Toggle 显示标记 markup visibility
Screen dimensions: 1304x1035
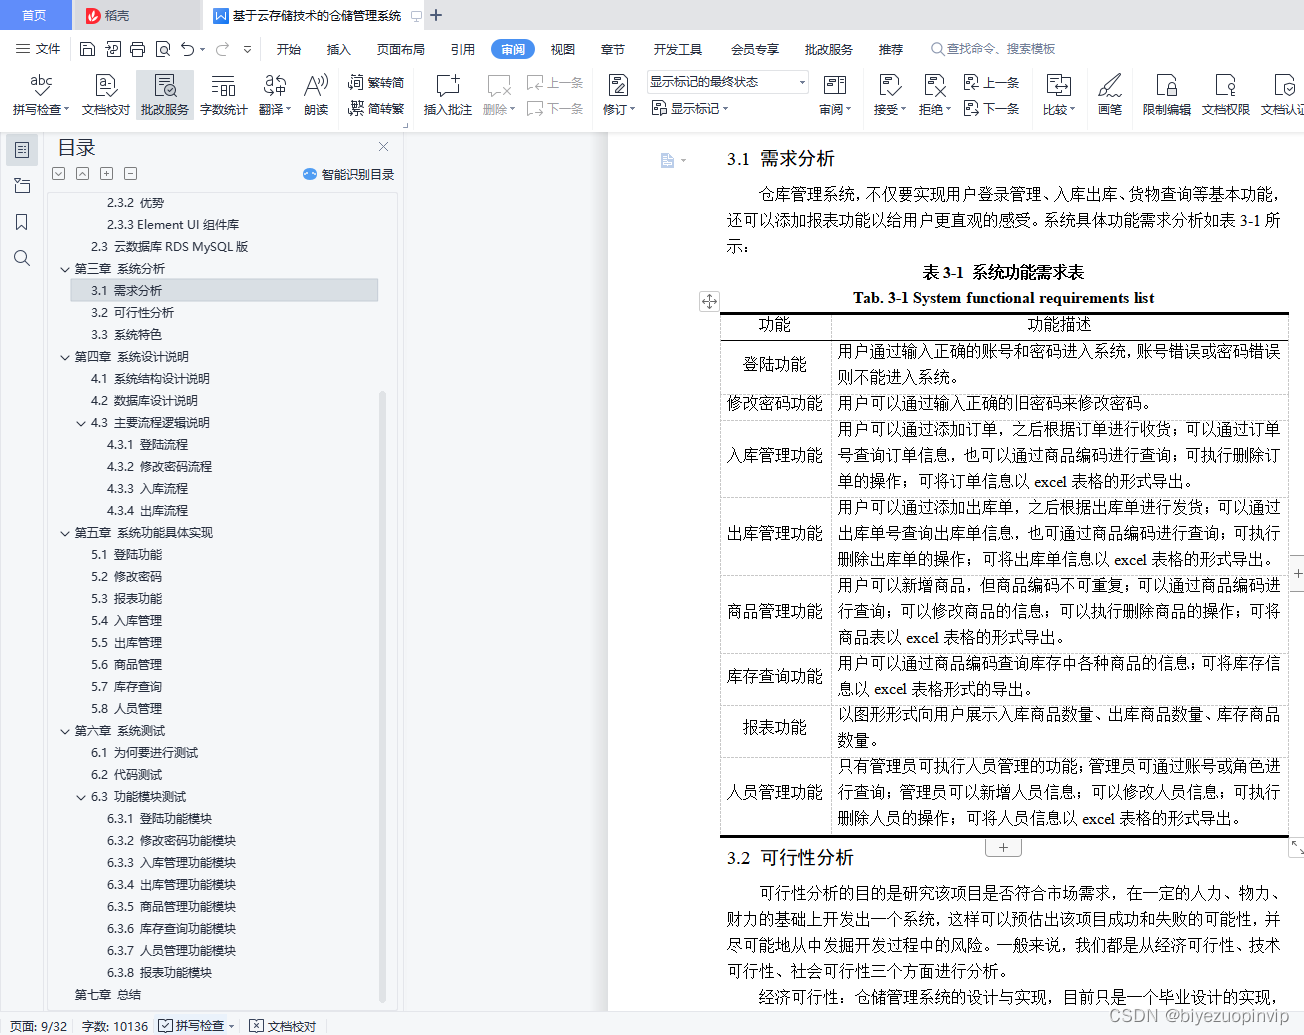point(689,108)
